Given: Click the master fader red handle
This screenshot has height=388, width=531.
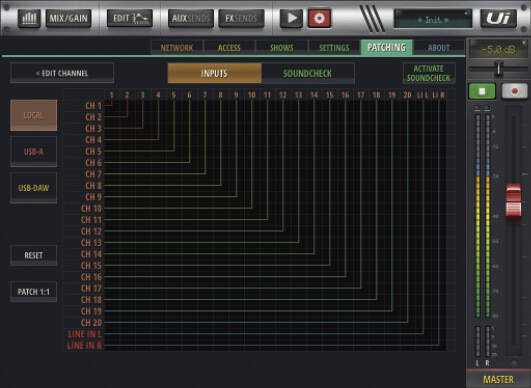Looking at the screenshot, I should coord(513,200).
